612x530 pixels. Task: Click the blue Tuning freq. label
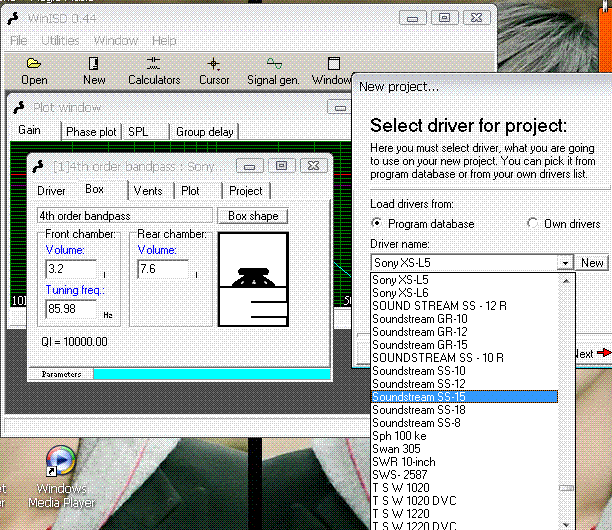pyautogui.click(x=75, y=290)
